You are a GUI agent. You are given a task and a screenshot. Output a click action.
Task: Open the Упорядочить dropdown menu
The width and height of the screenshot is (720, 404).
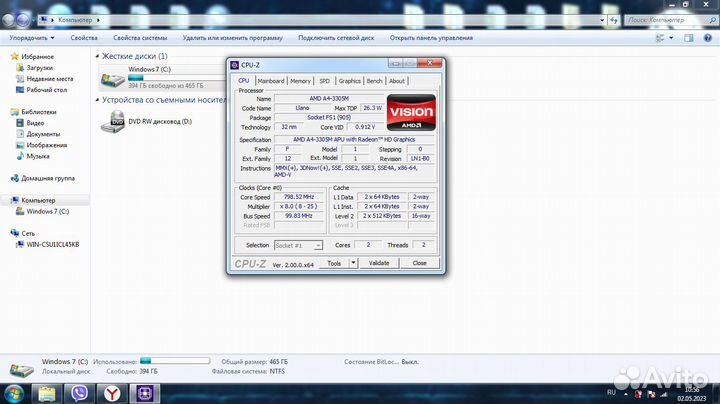(30, 38)
